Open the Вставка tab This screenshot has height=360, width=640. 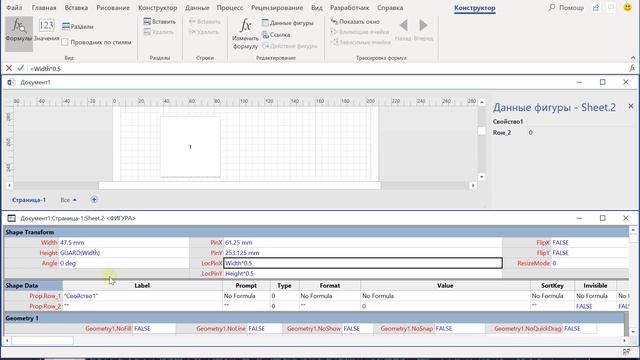pos(76,8)
